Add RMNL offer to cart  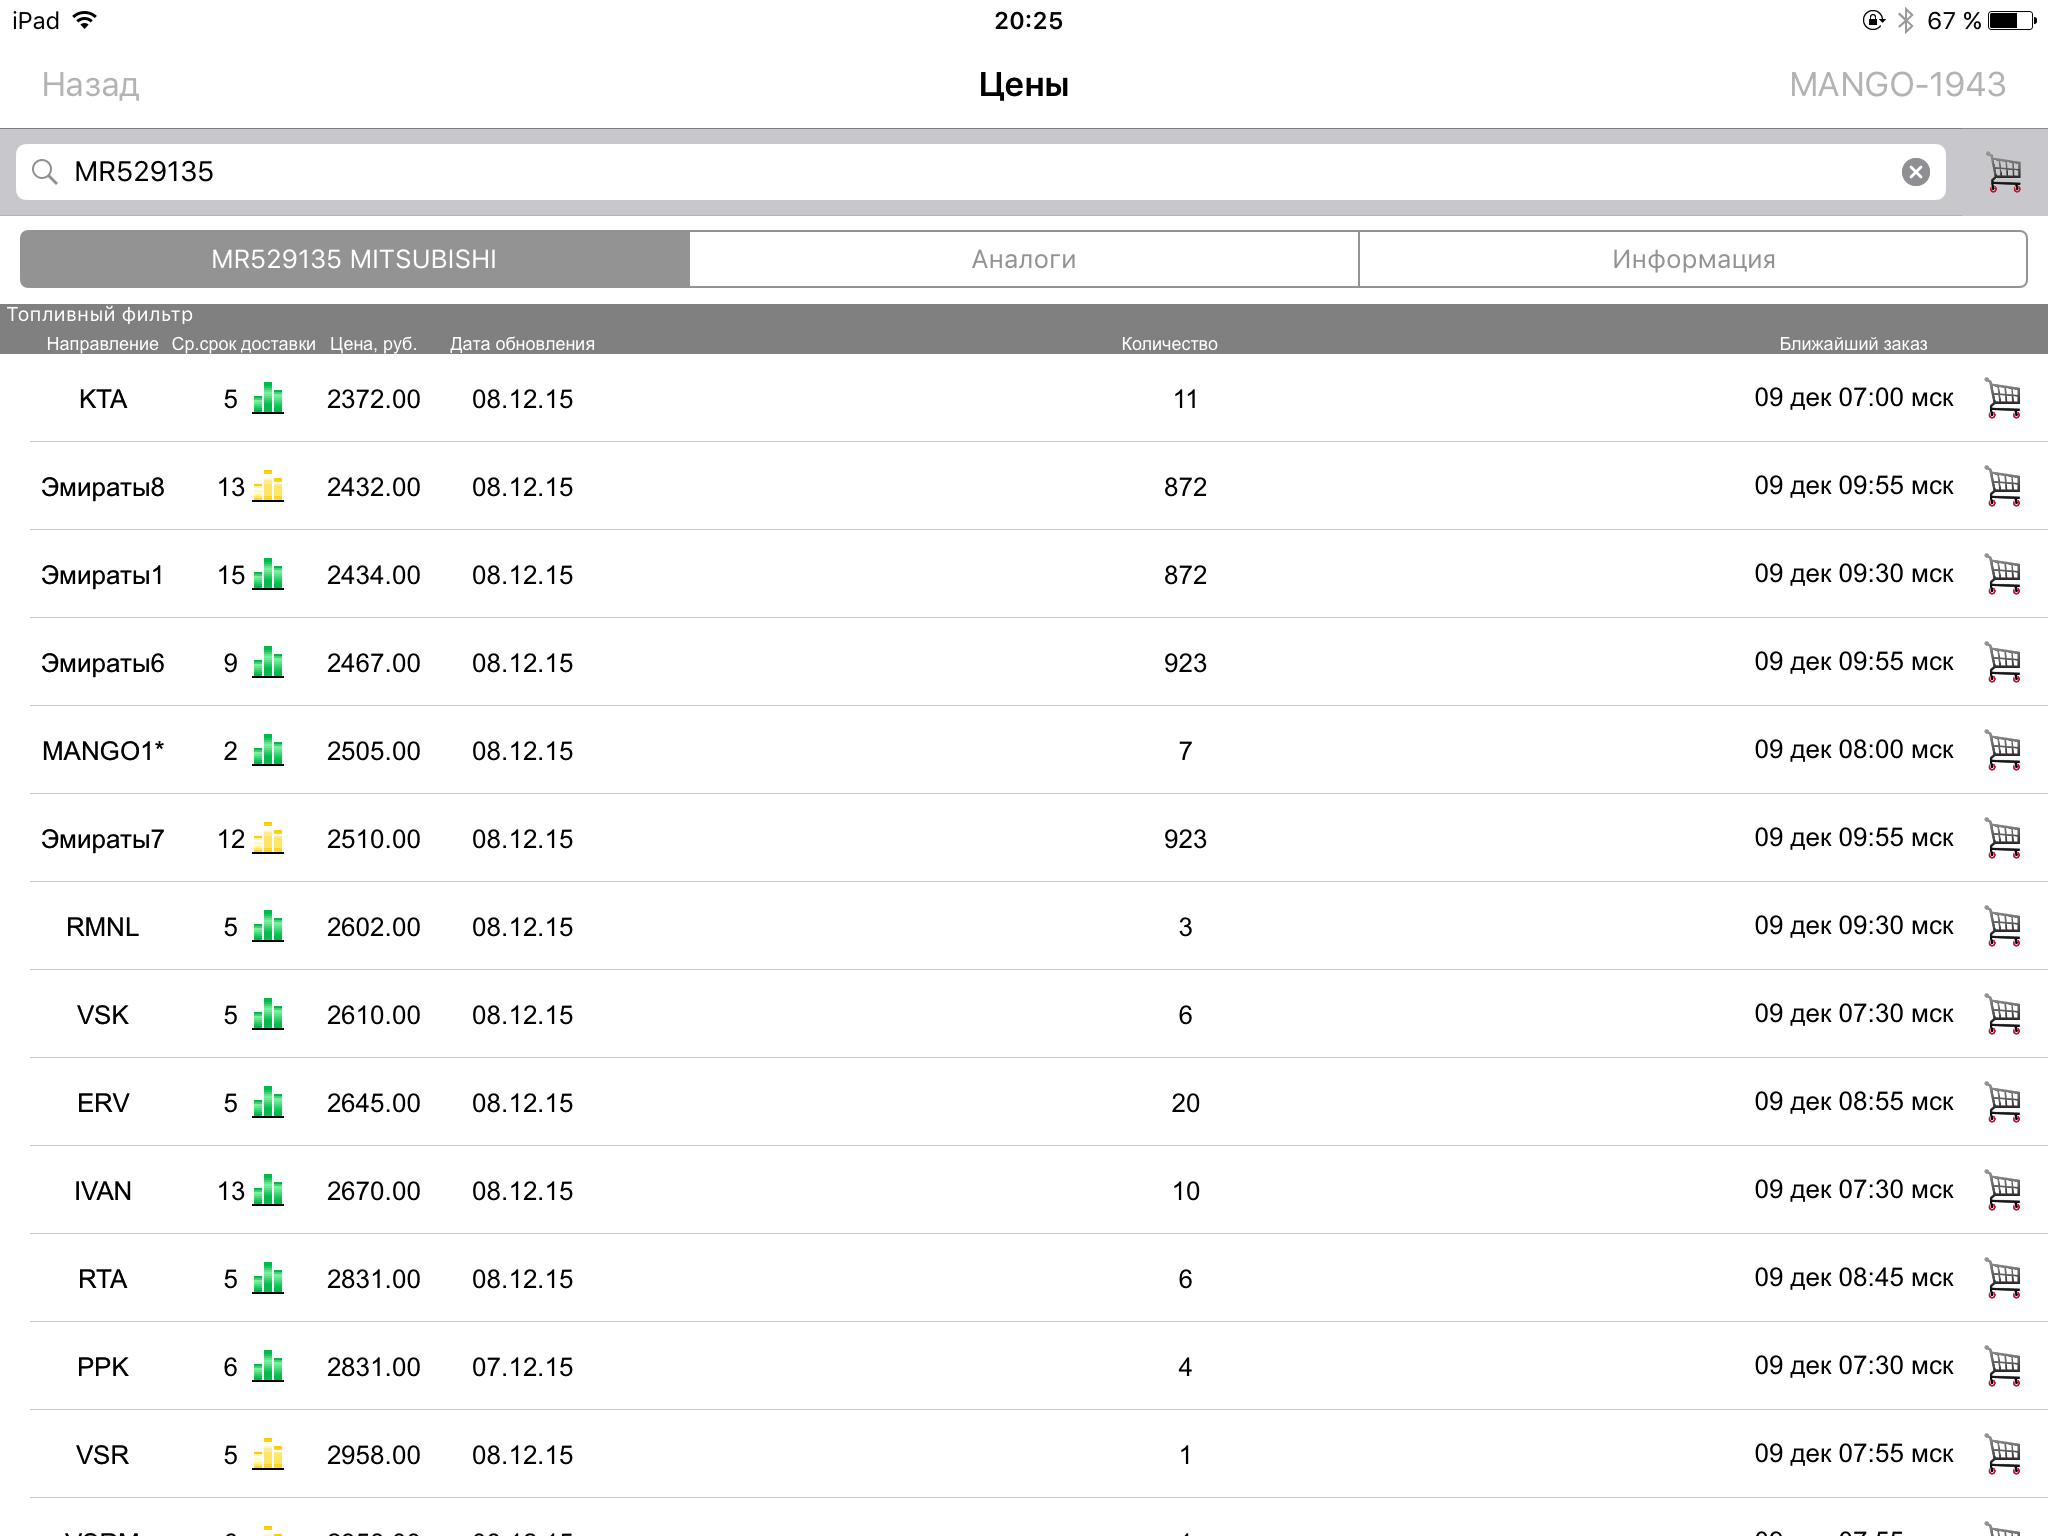click(2003, 927)
